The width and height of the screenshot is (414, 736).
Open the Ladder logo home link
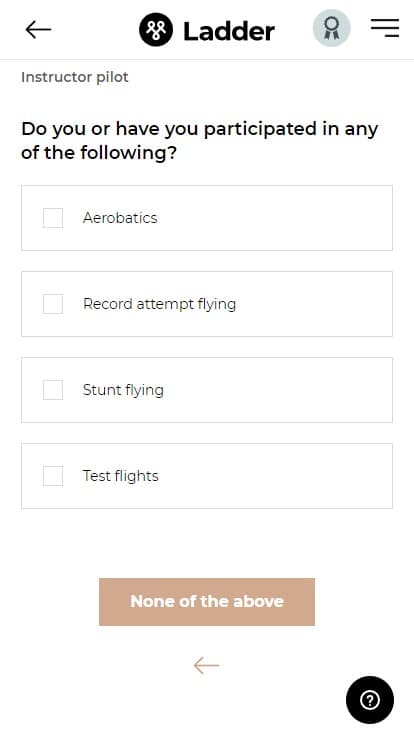(207, 30)
